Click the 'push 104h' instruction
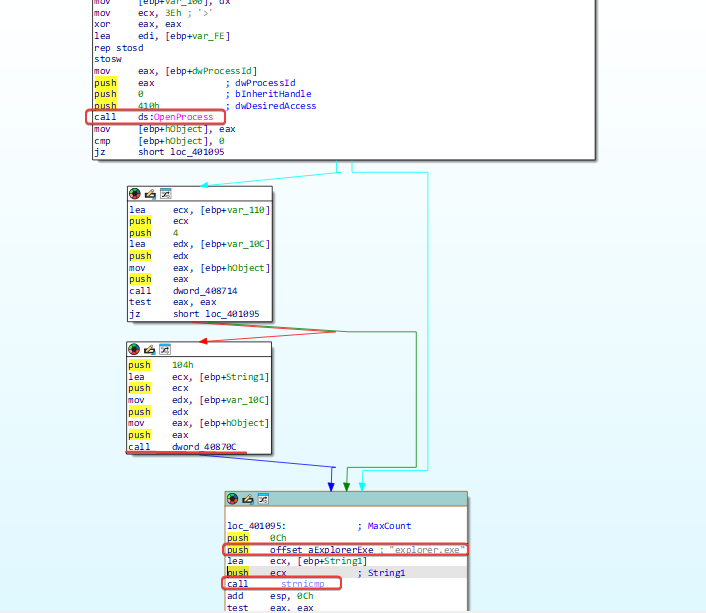Viewport: 706px width, 613px height. [x=161, y=365]
